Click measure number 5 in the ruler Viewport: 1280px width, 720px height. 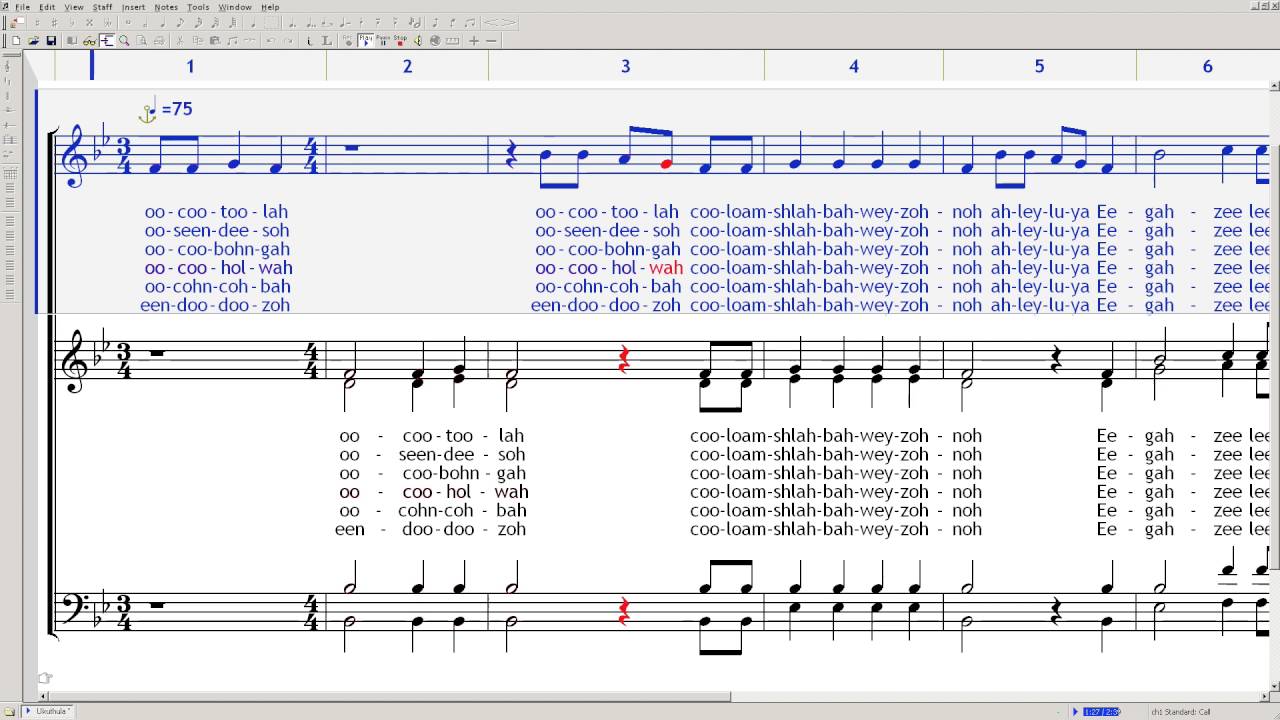coord(1039,66)
